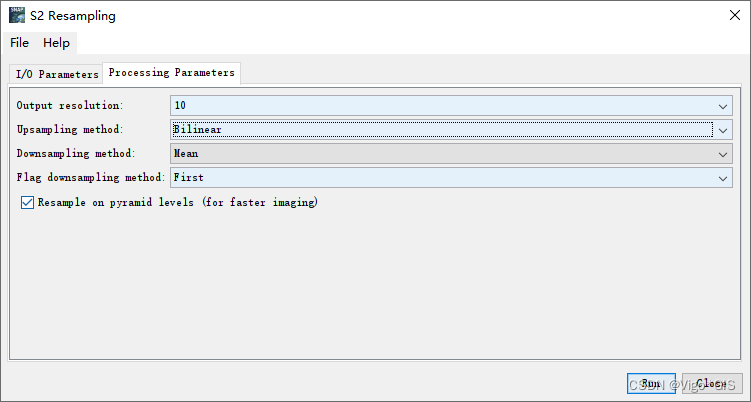Viewport: 751px width, 402px height.
Task: Open the Help menu
Action: [x=57, y=43]
